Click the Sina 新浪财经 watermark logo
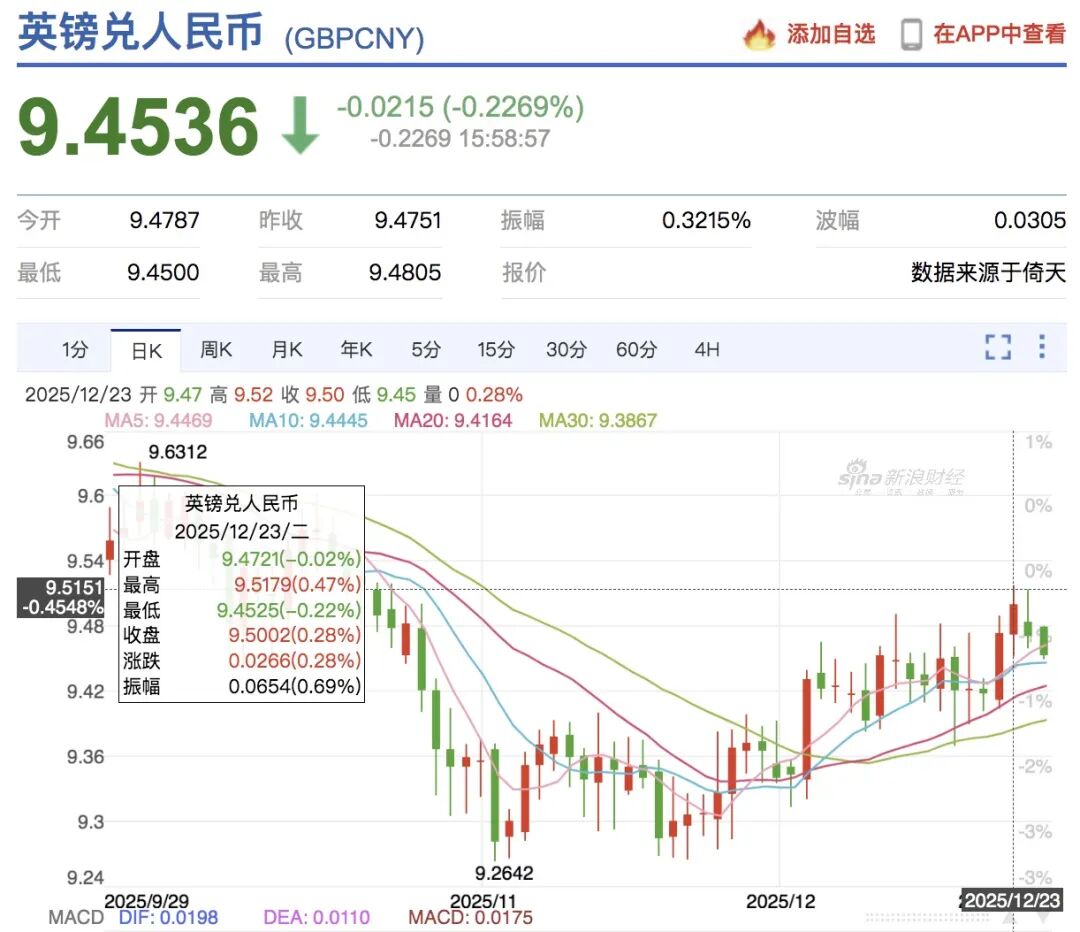Image resolution: width=1080 pixels, height=932 pixels. point(900,475)
